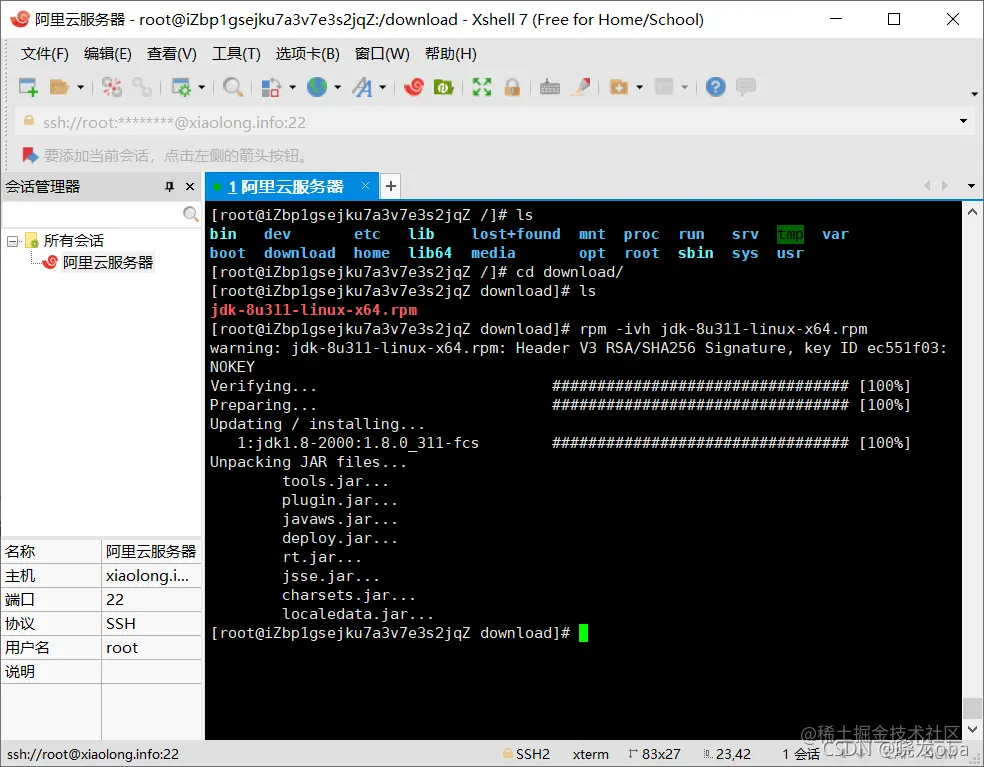Select the 所有会话 folder
The width and height of the screenshot is (984, 767).
coord(73,240)
